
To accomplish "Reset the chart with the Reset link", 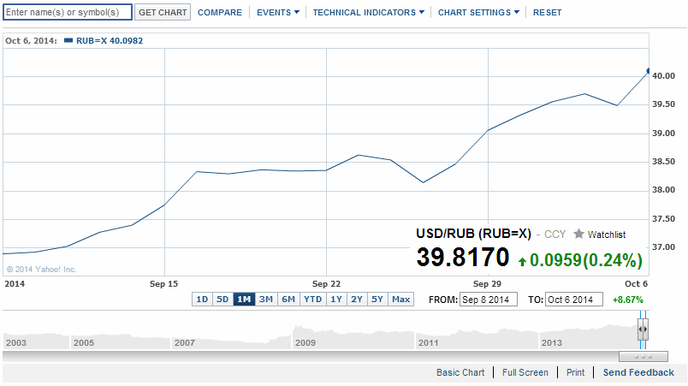I will click(x=547, y=12).
